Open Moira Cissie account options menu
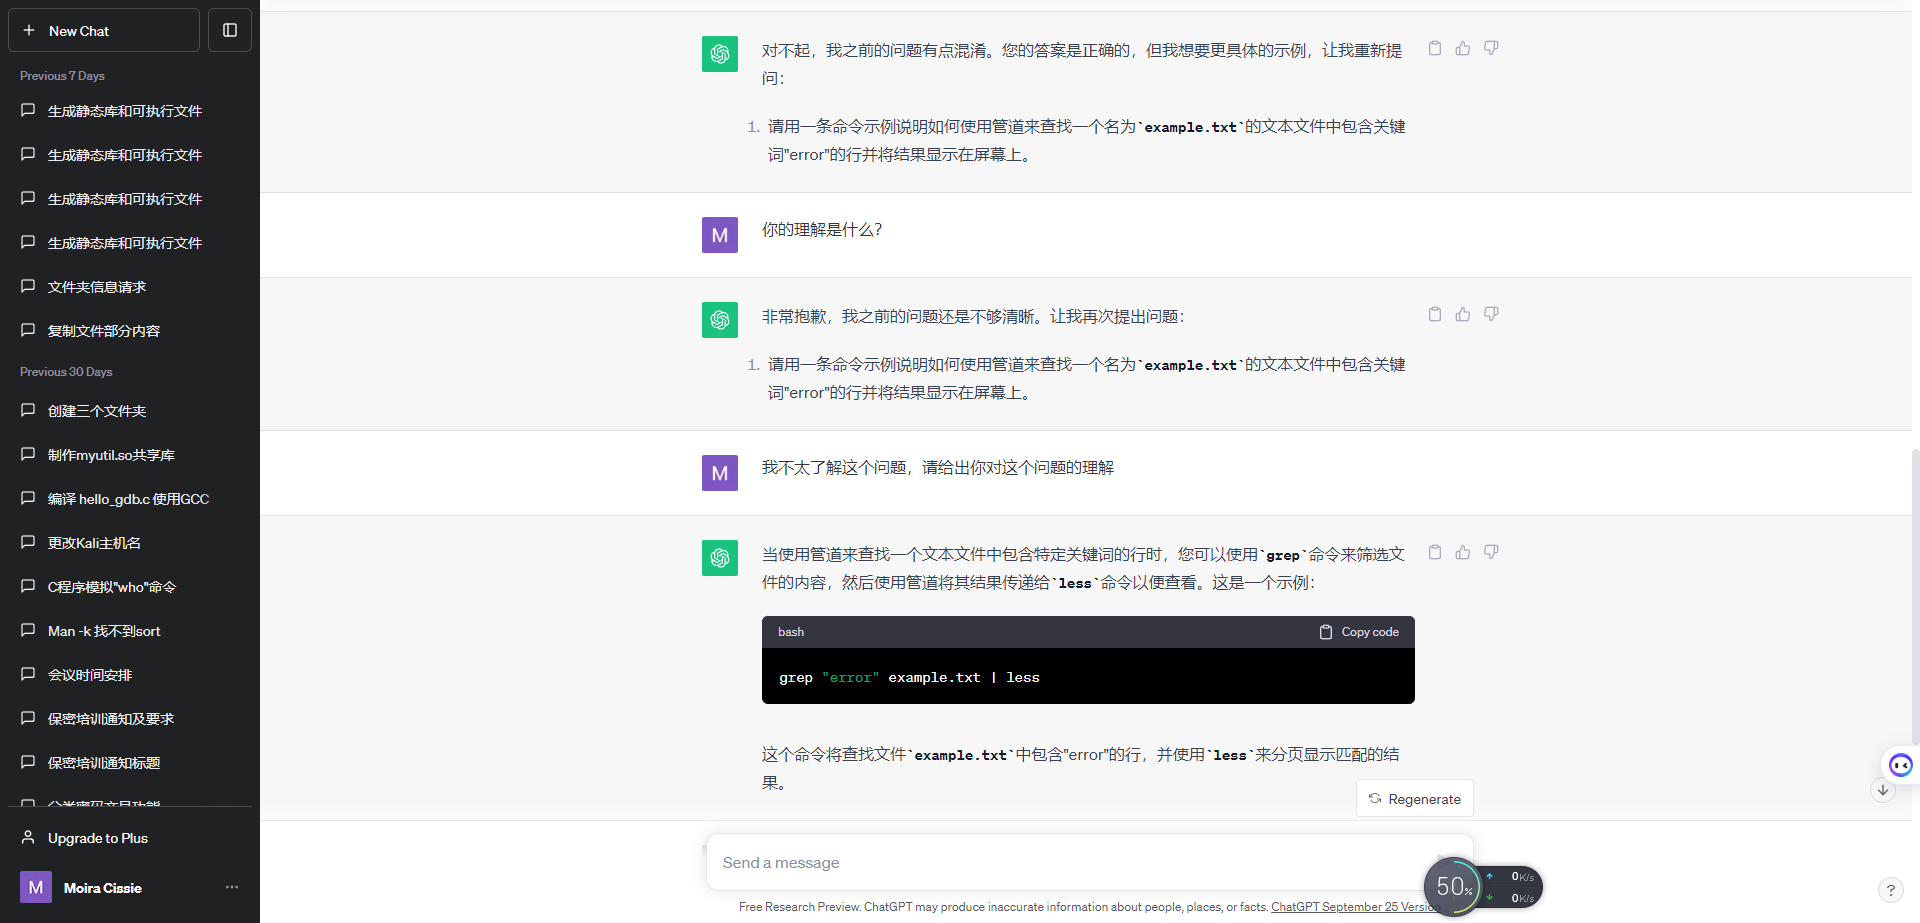 (x=232, y=887)
